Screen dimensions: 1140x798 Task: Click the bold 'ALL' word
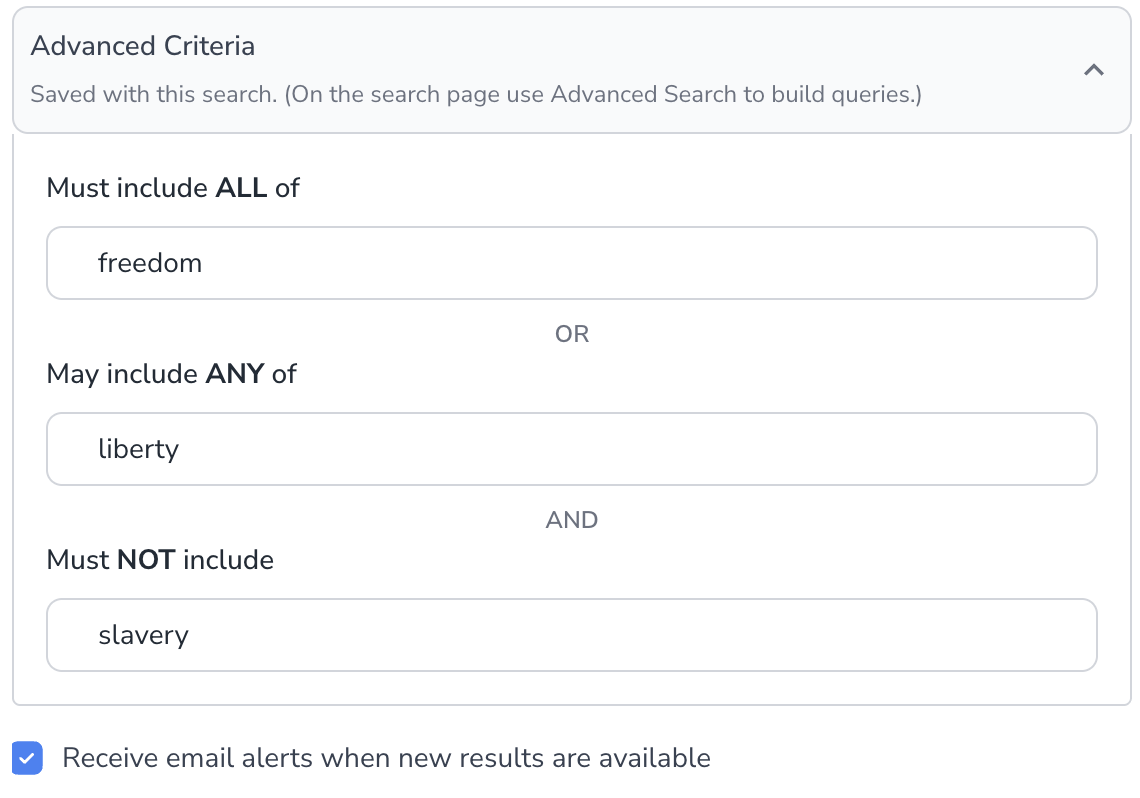click(241, 188)
